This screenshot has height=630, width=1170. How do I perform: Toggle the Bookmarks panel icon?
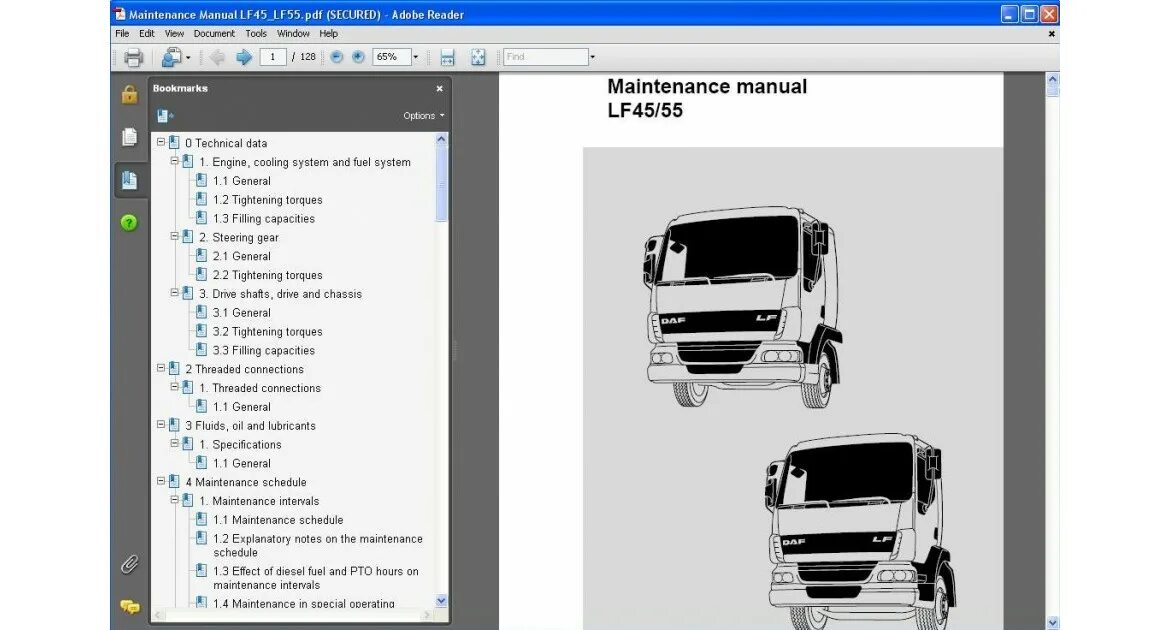coord(129,180)
